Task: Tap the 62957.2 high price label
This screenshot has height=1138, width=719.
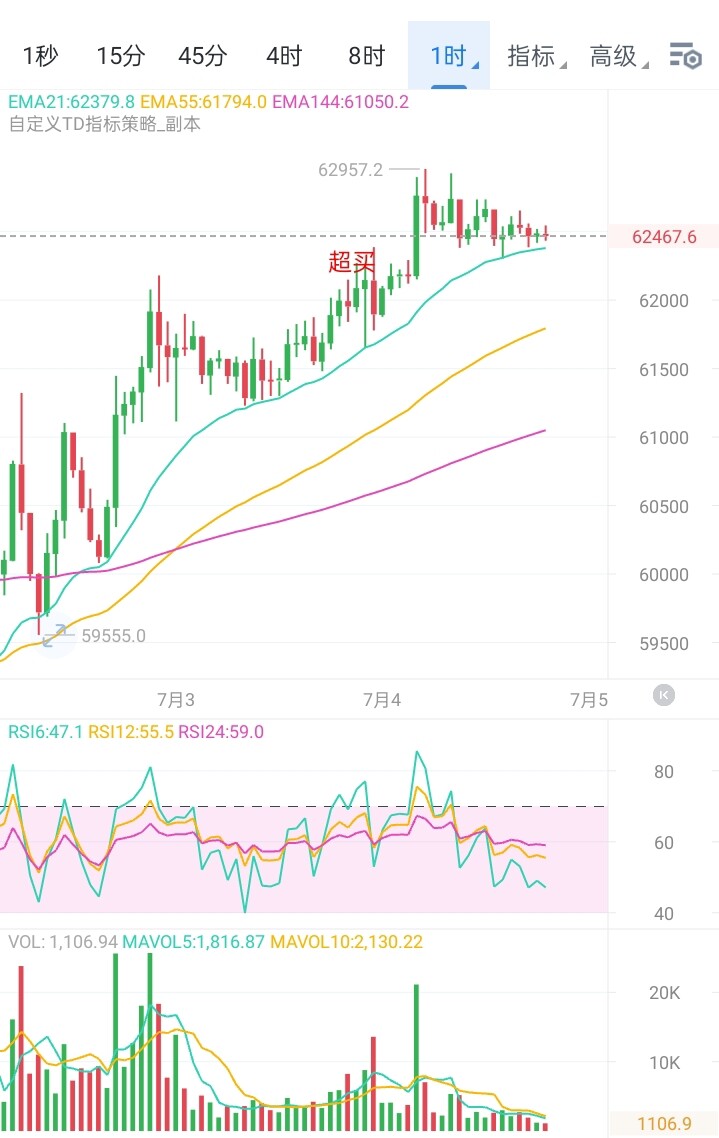Action: point(350,170)
